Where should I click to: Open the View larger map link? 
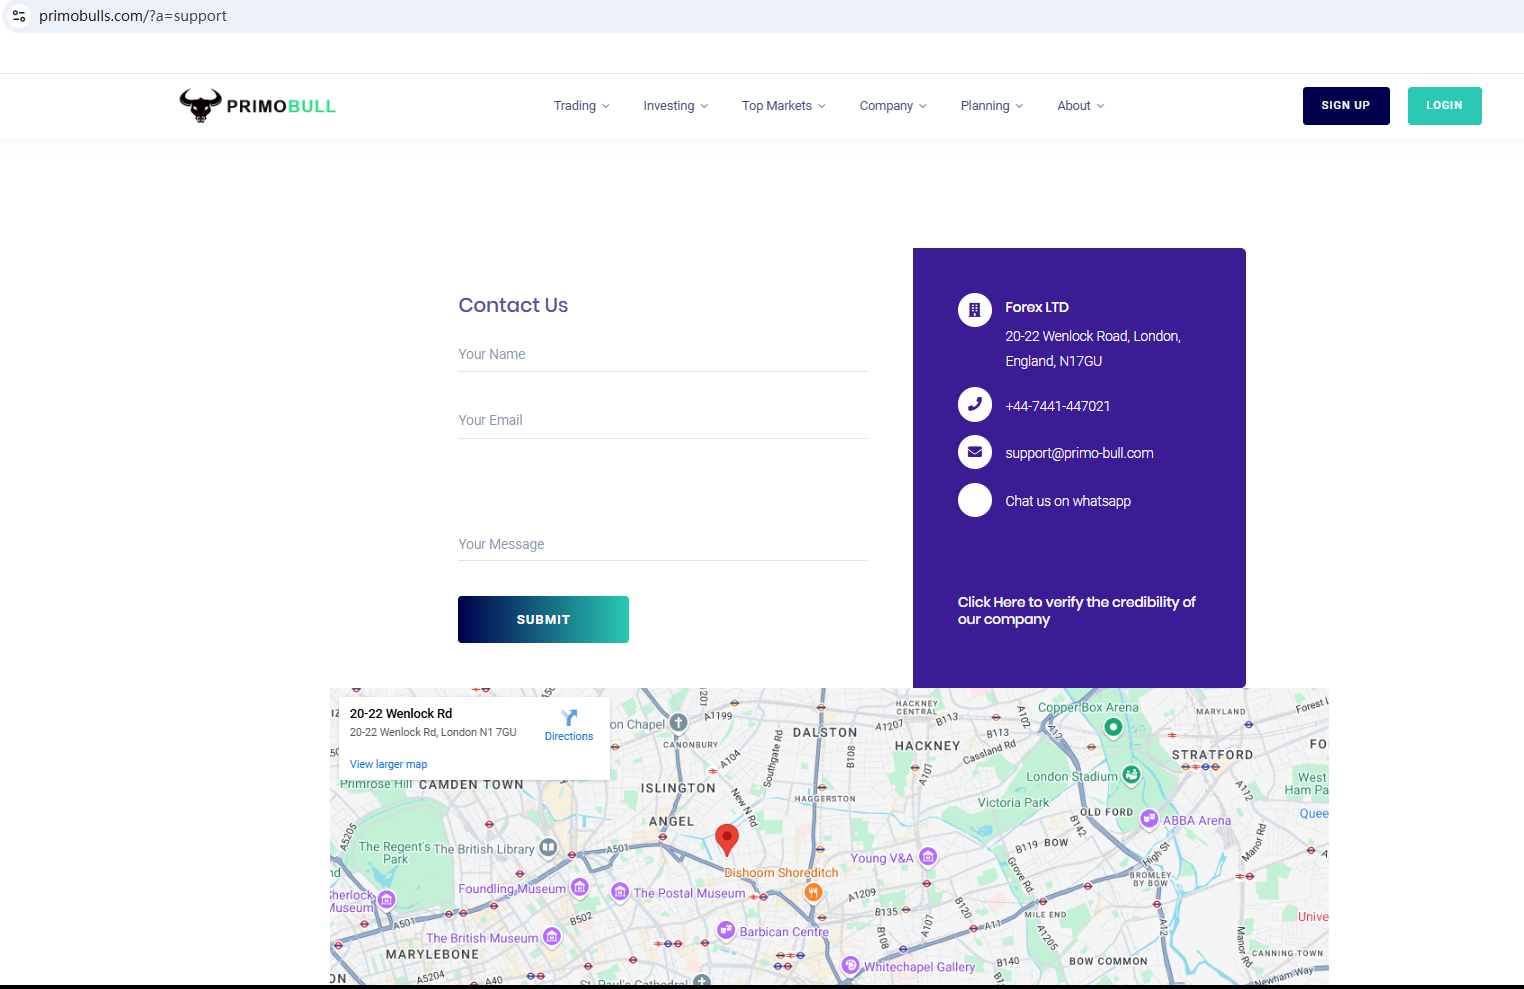click(x=388, y=764)
